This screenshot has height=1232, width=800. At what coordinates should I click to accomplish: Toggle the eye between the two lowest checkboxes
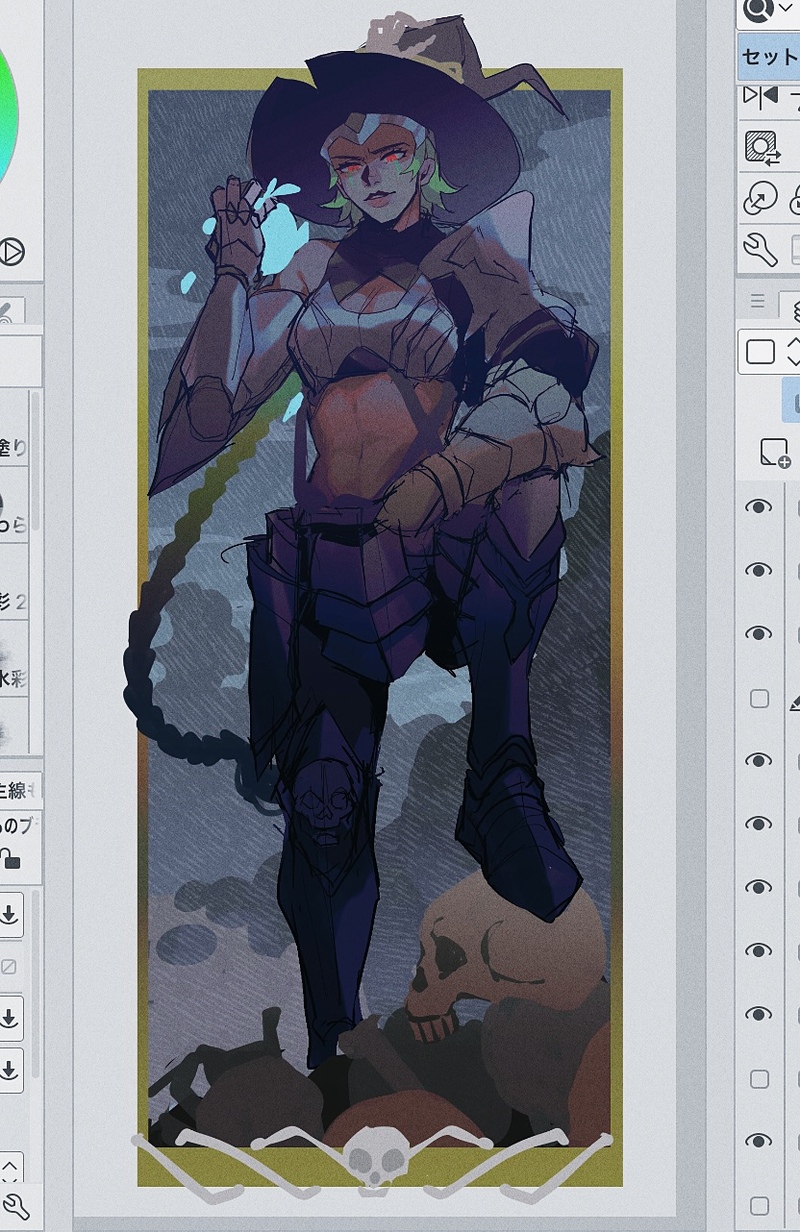click(760, 1141)
